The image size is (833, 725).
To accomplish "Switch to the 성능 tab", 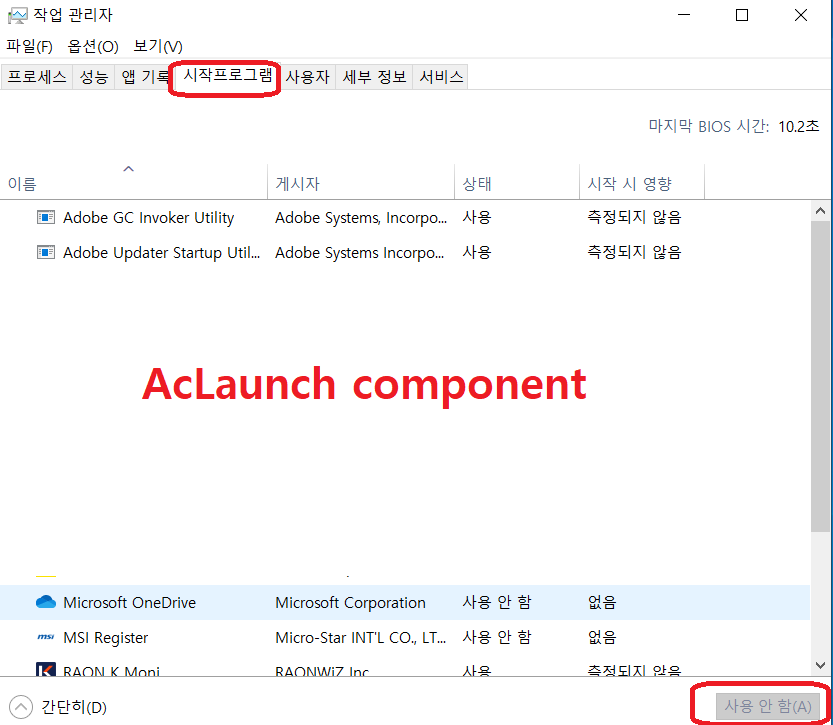I will tap(94, 77).
